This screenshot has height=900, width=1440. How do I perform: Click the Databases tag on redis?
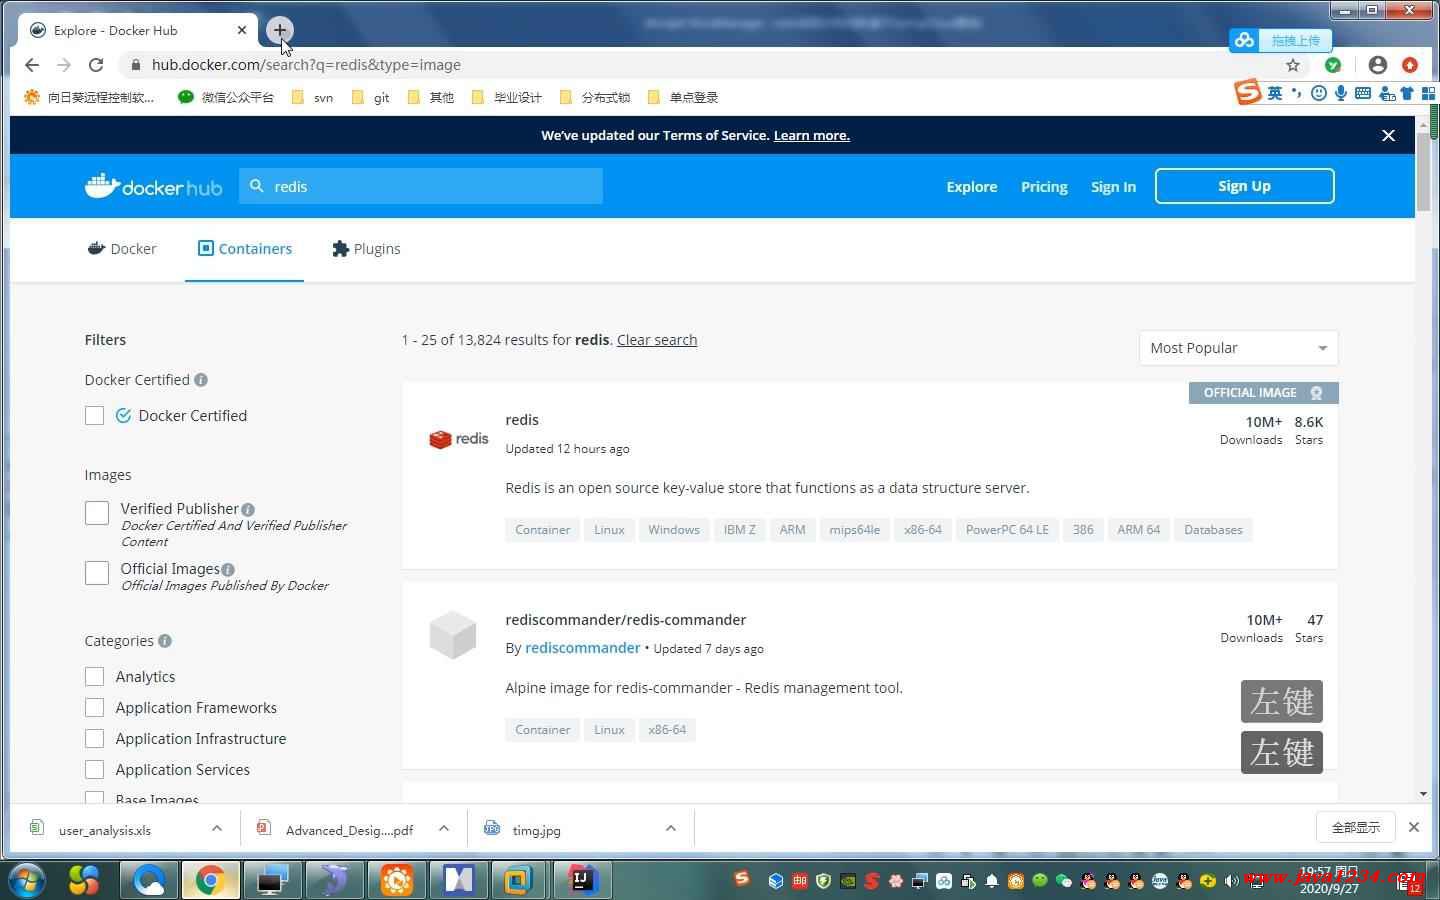tap(1213, 530)
